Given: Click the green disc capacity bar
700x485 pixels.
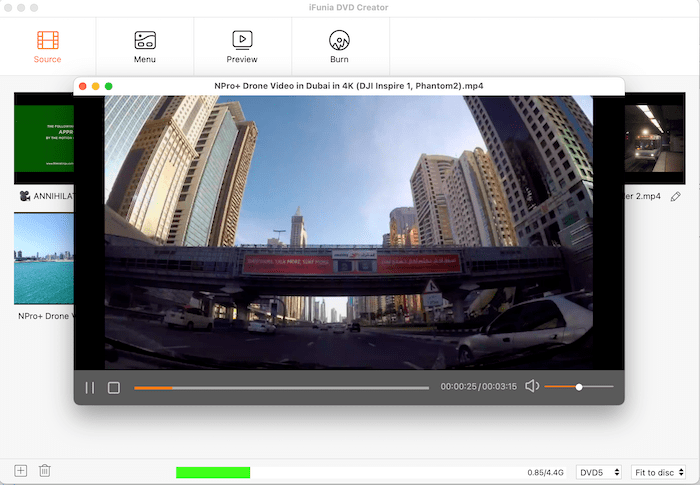Looking at the screenshot, I should coord(212,472).
